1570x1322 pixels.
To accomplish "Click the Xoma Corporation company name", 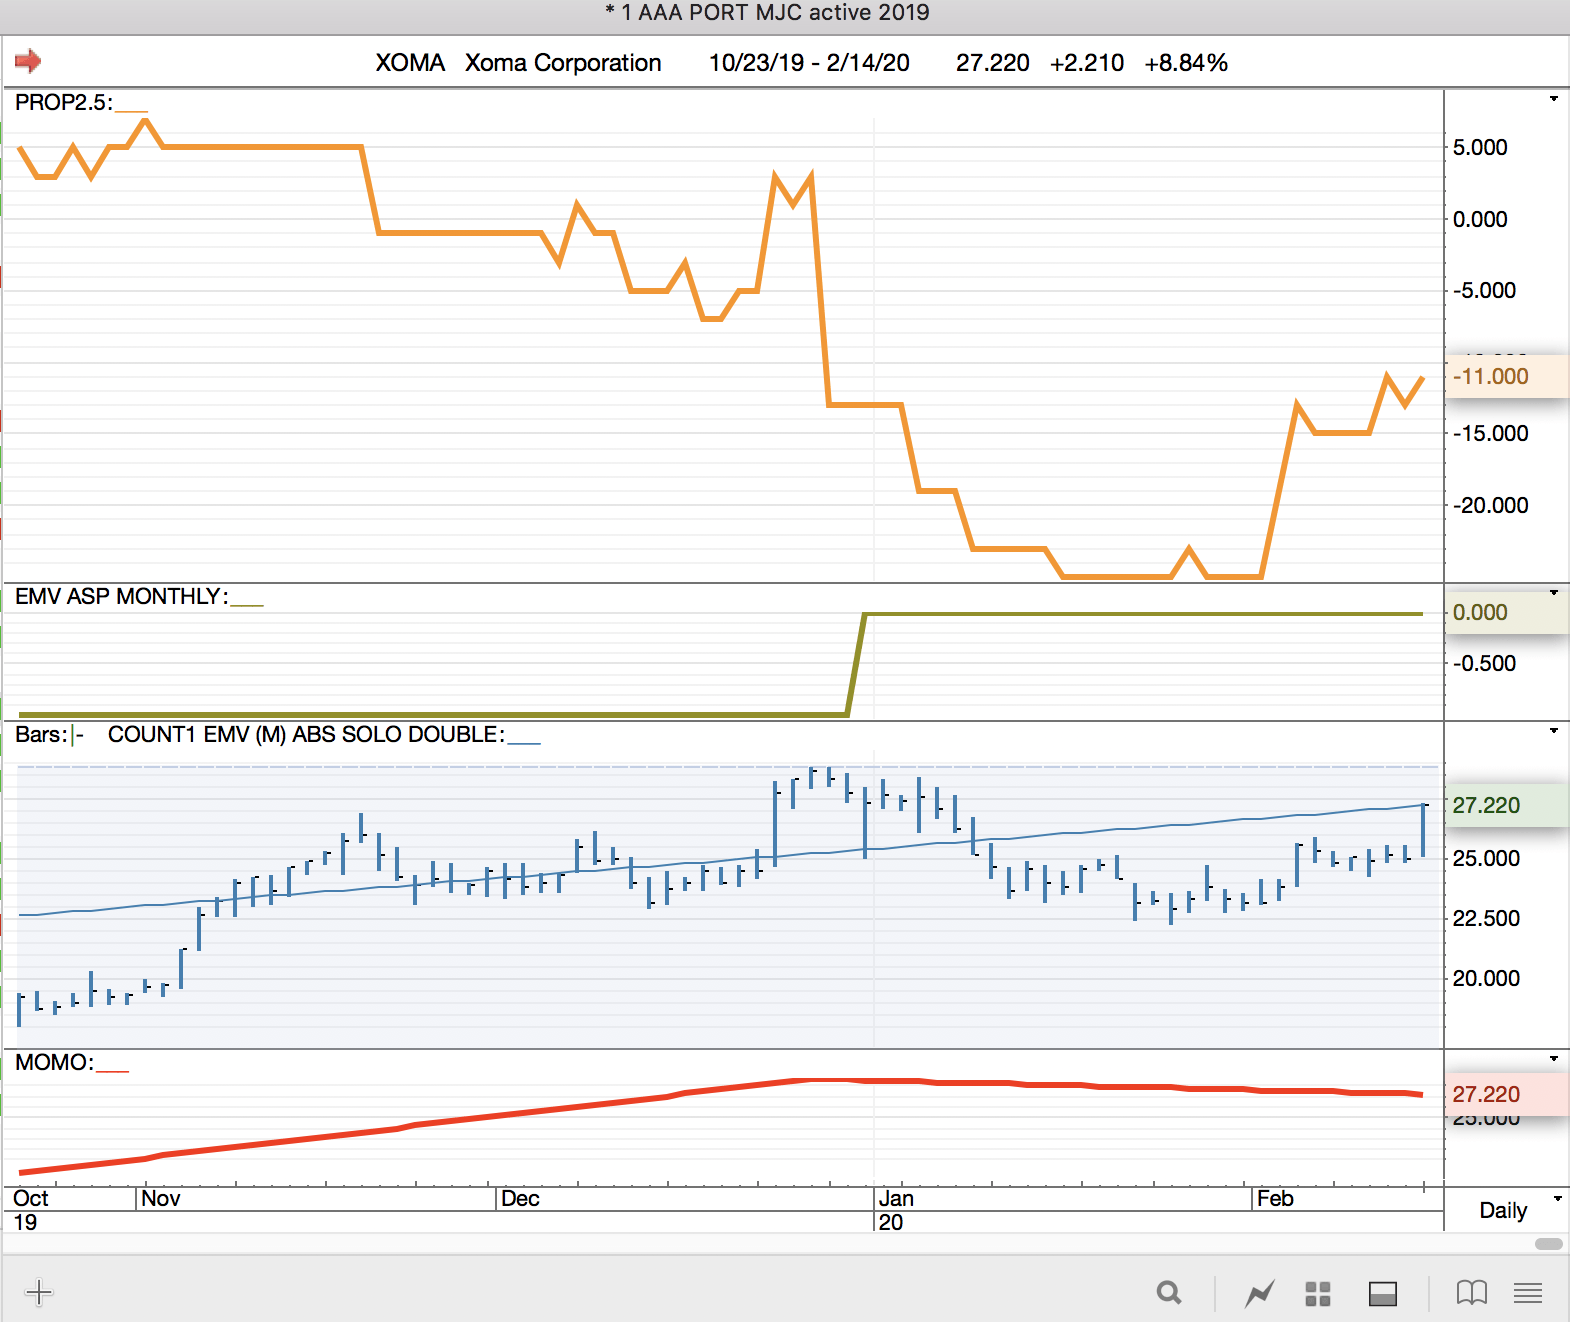I will 563,63.
